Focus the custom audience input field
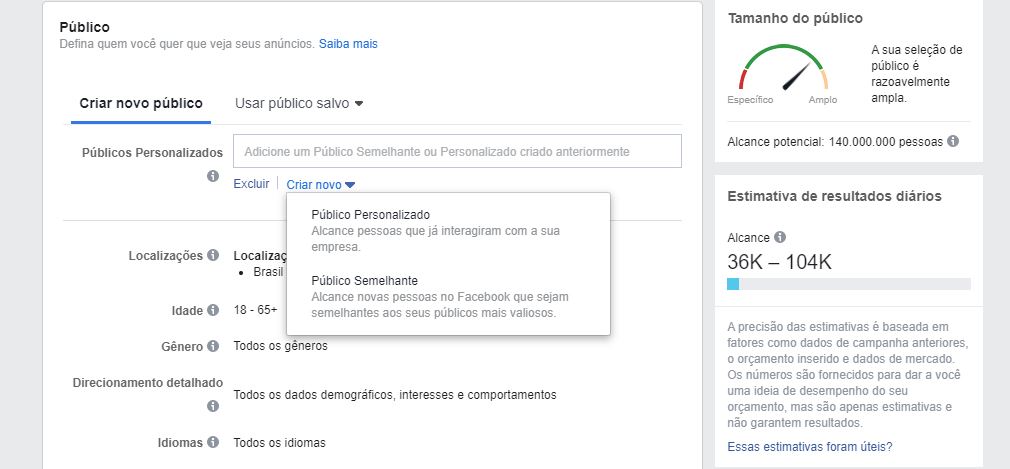The height and width of the screenshot is (469, 1010). [457, 151]
